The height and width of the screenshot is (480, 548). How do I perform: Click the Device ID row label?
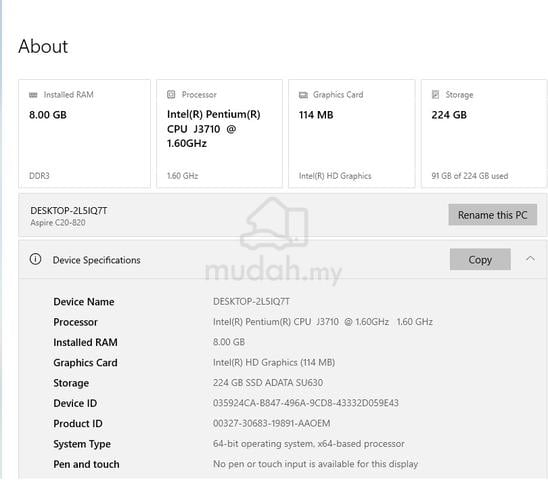75,403
